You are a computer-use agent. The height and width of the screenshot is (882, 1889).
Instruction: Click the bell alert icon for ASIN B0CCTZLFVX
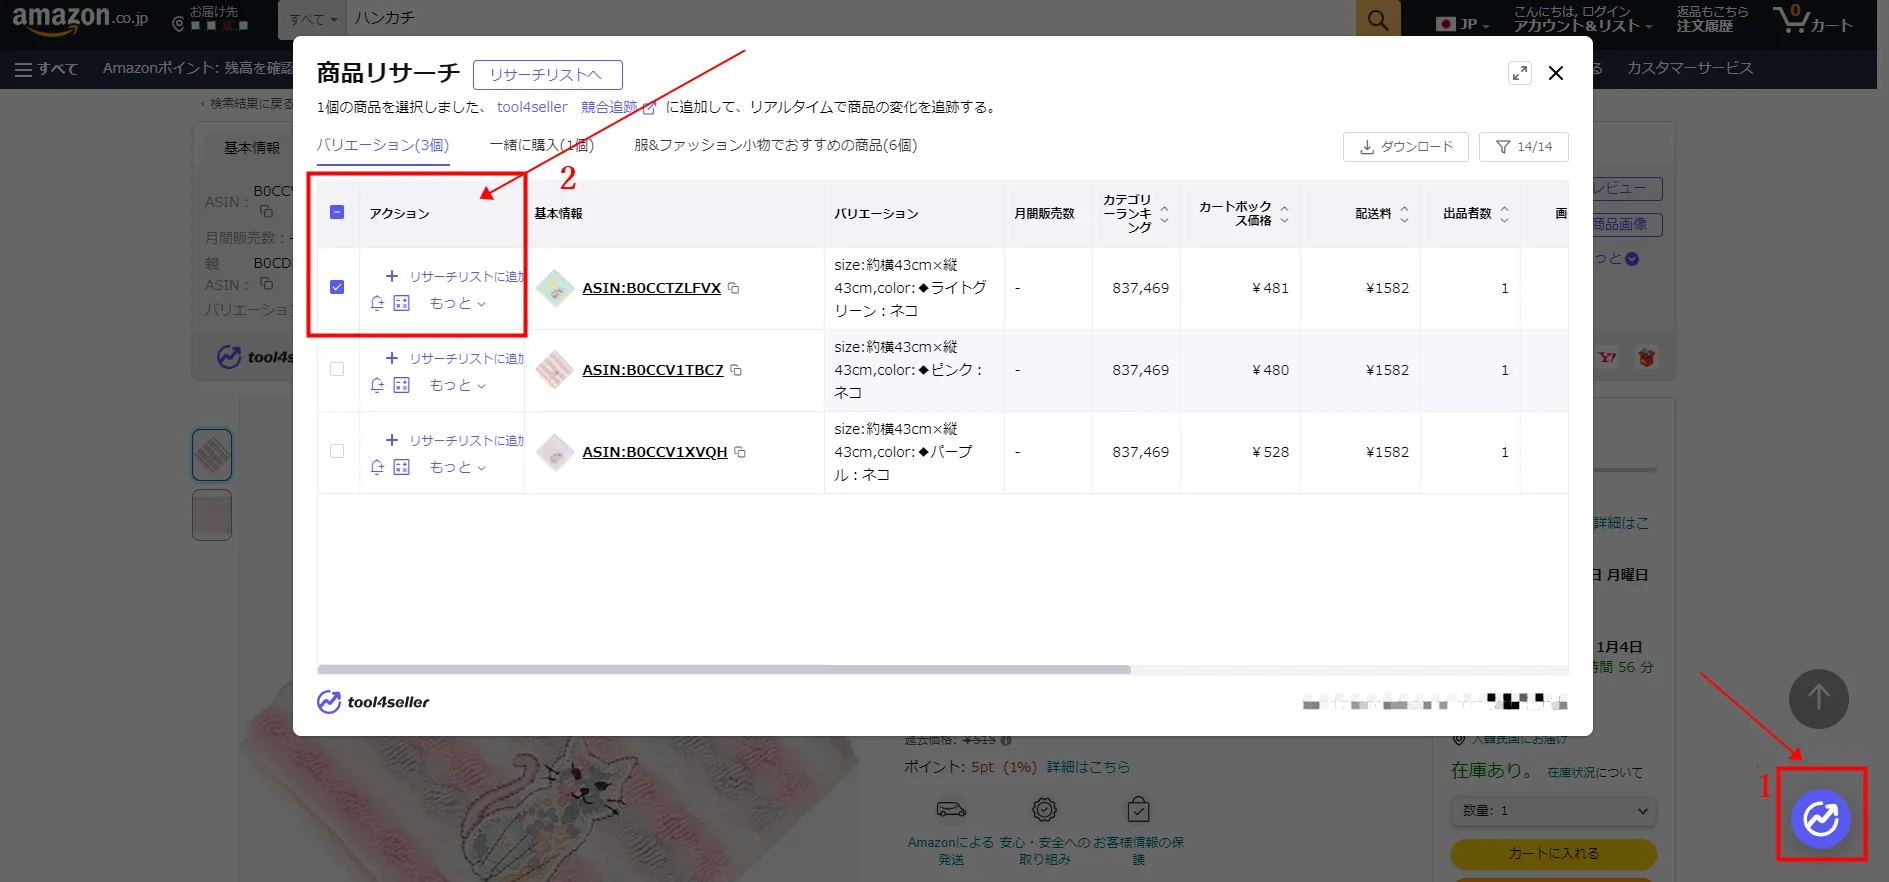[377, 303]
